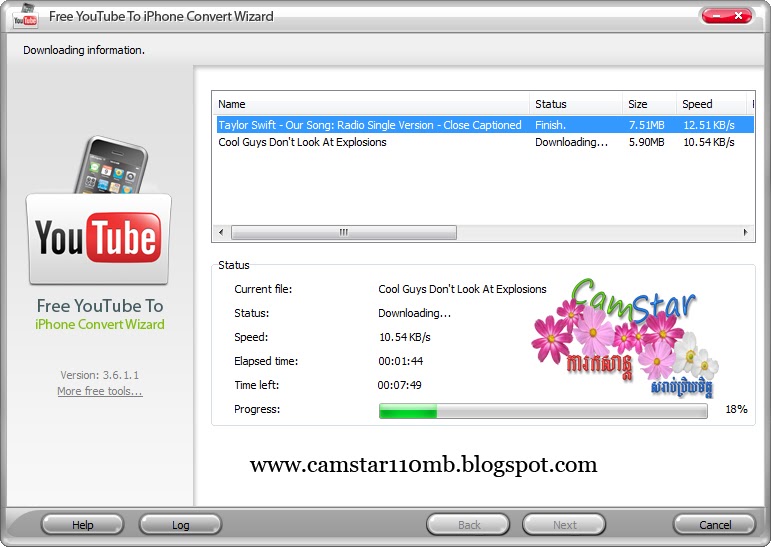This screenshot has width=771, height=547.
Task: Click the list's right scroll arrow
Action: [x=745, y=232]
